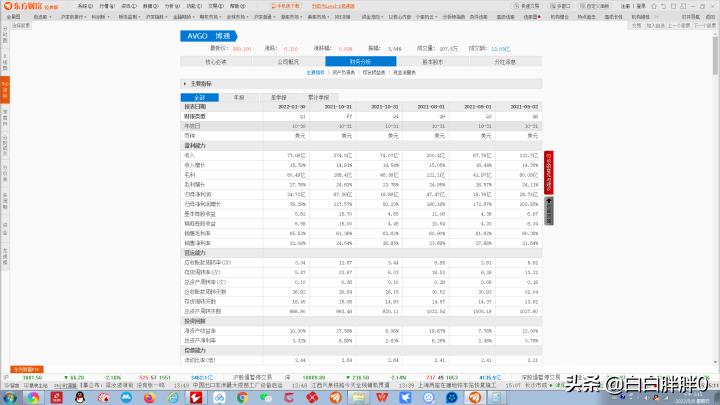Open the 资金流向 dropdown in toolbar
This screenshot has width=720, height=405.
click(371, 17)
